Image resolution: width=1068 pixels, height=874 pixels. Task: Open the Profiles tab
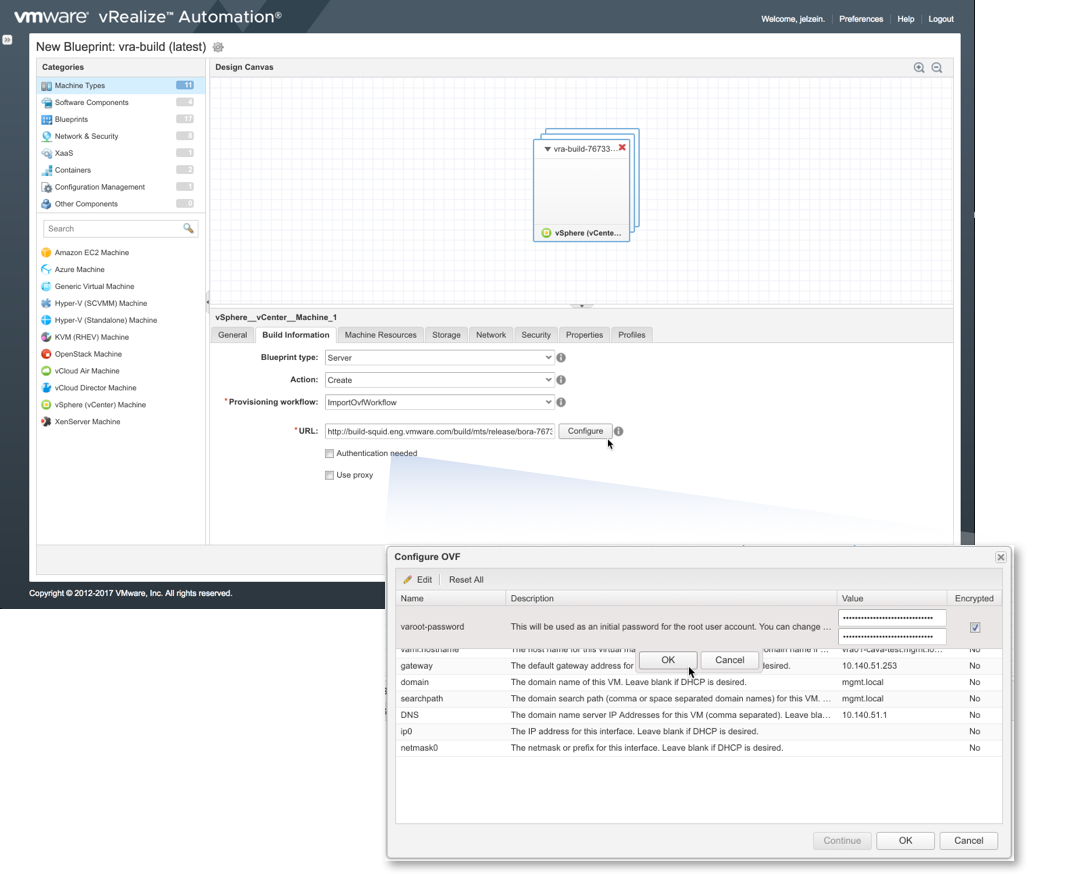coord(631,335)
